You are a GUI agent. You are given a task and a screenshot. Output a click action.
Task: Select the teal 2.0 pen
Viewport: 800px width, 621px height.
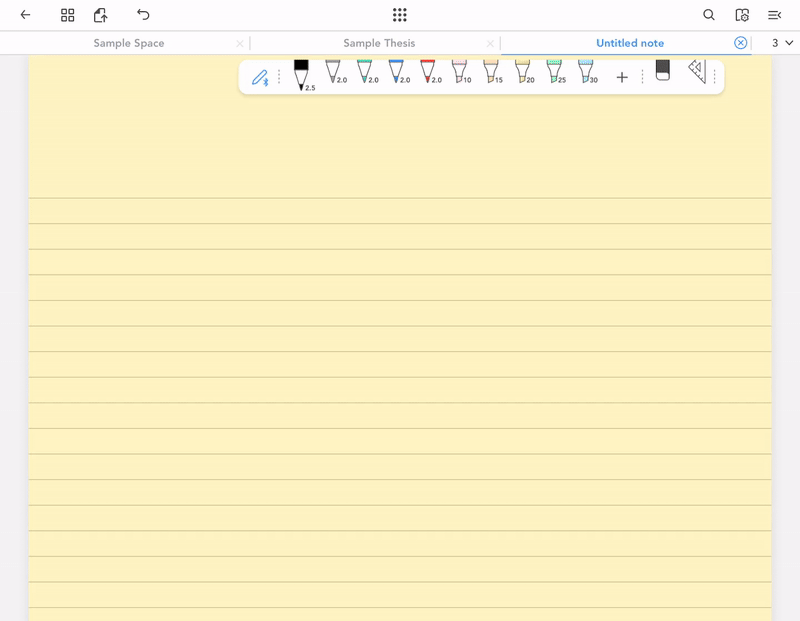pyautogui.click(x=366, y=71)
